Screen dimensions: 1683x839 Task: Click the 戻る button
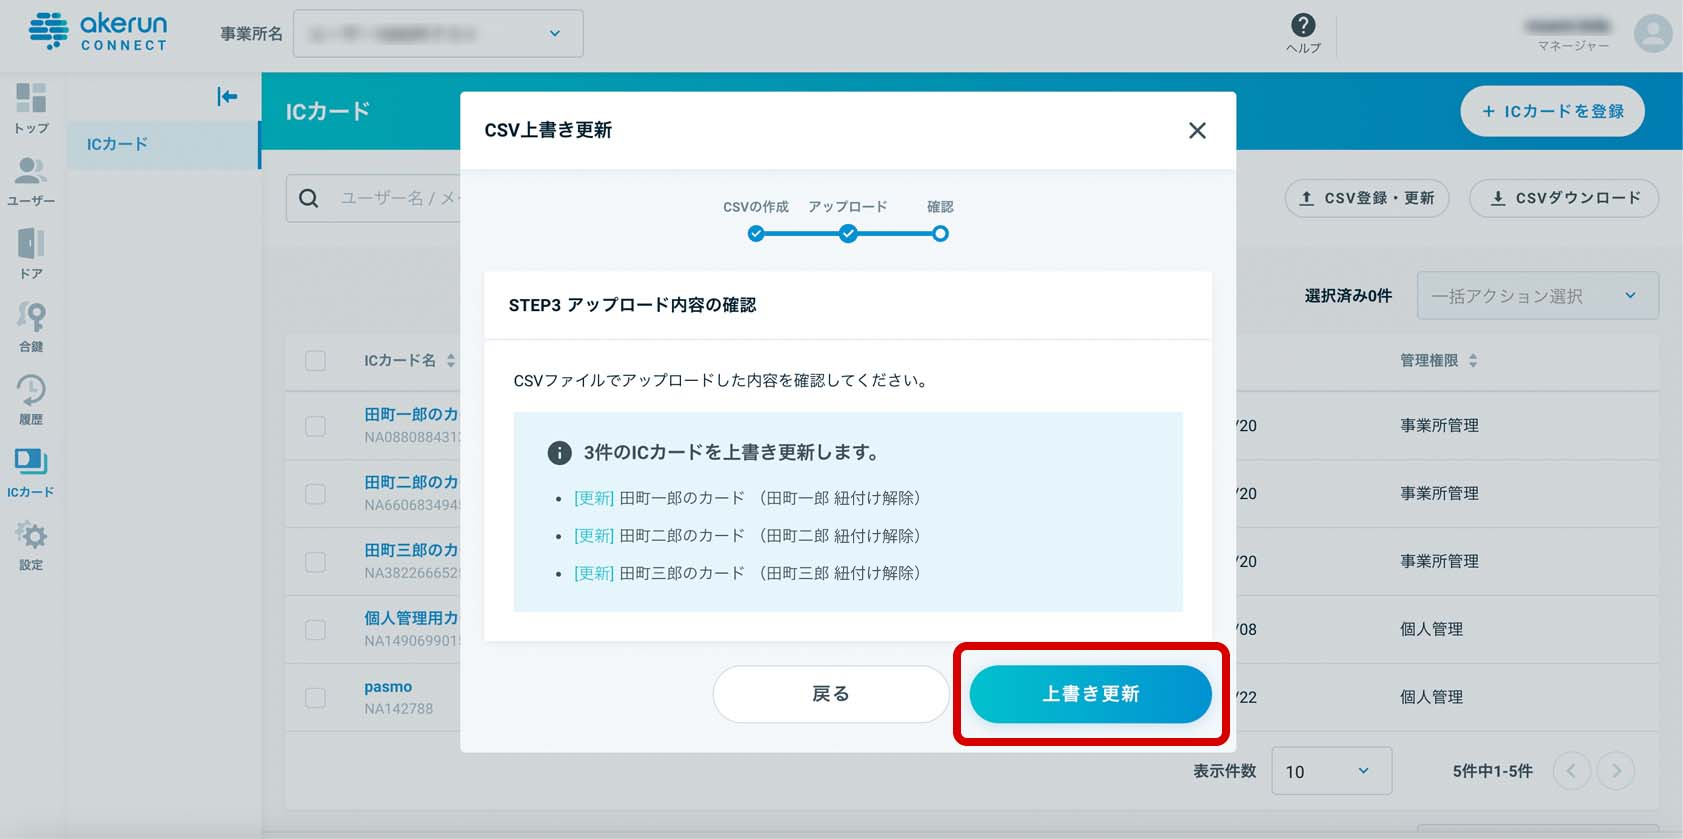(x=830, y=694)
